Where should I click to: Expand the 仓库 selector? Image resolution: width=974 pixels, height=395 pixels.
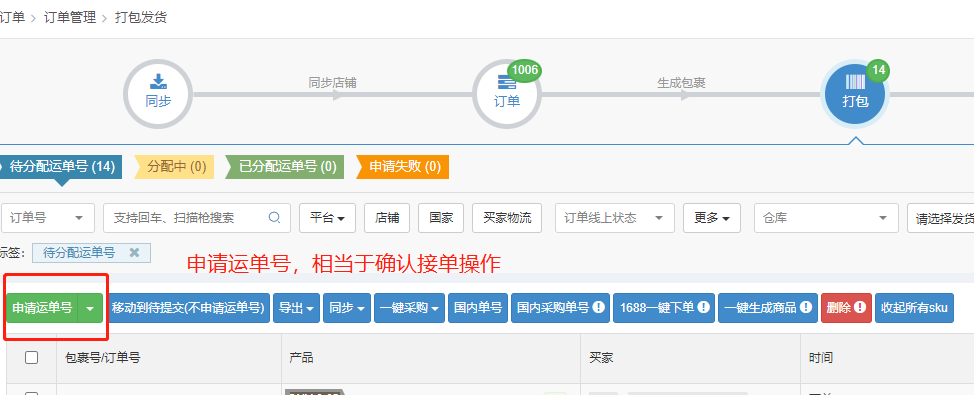[826, 218]
